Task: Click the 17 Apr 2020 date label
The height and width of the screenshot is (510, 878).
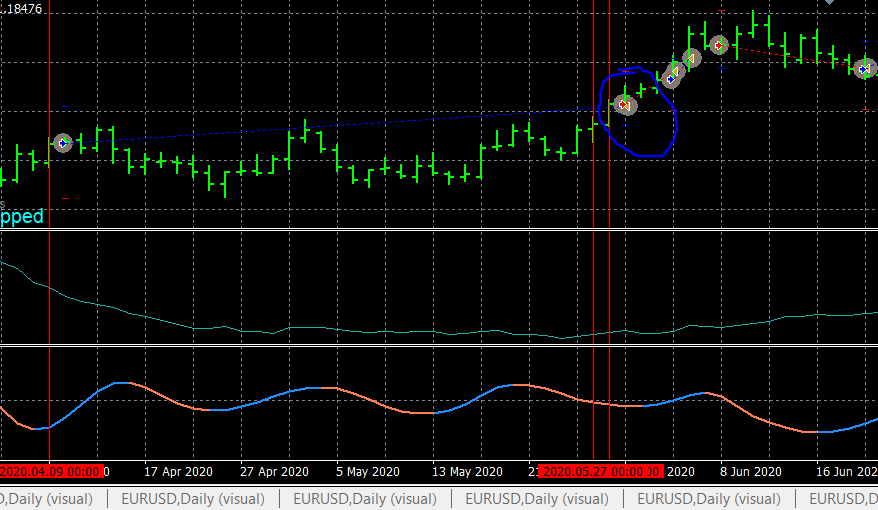Action: 178,472
